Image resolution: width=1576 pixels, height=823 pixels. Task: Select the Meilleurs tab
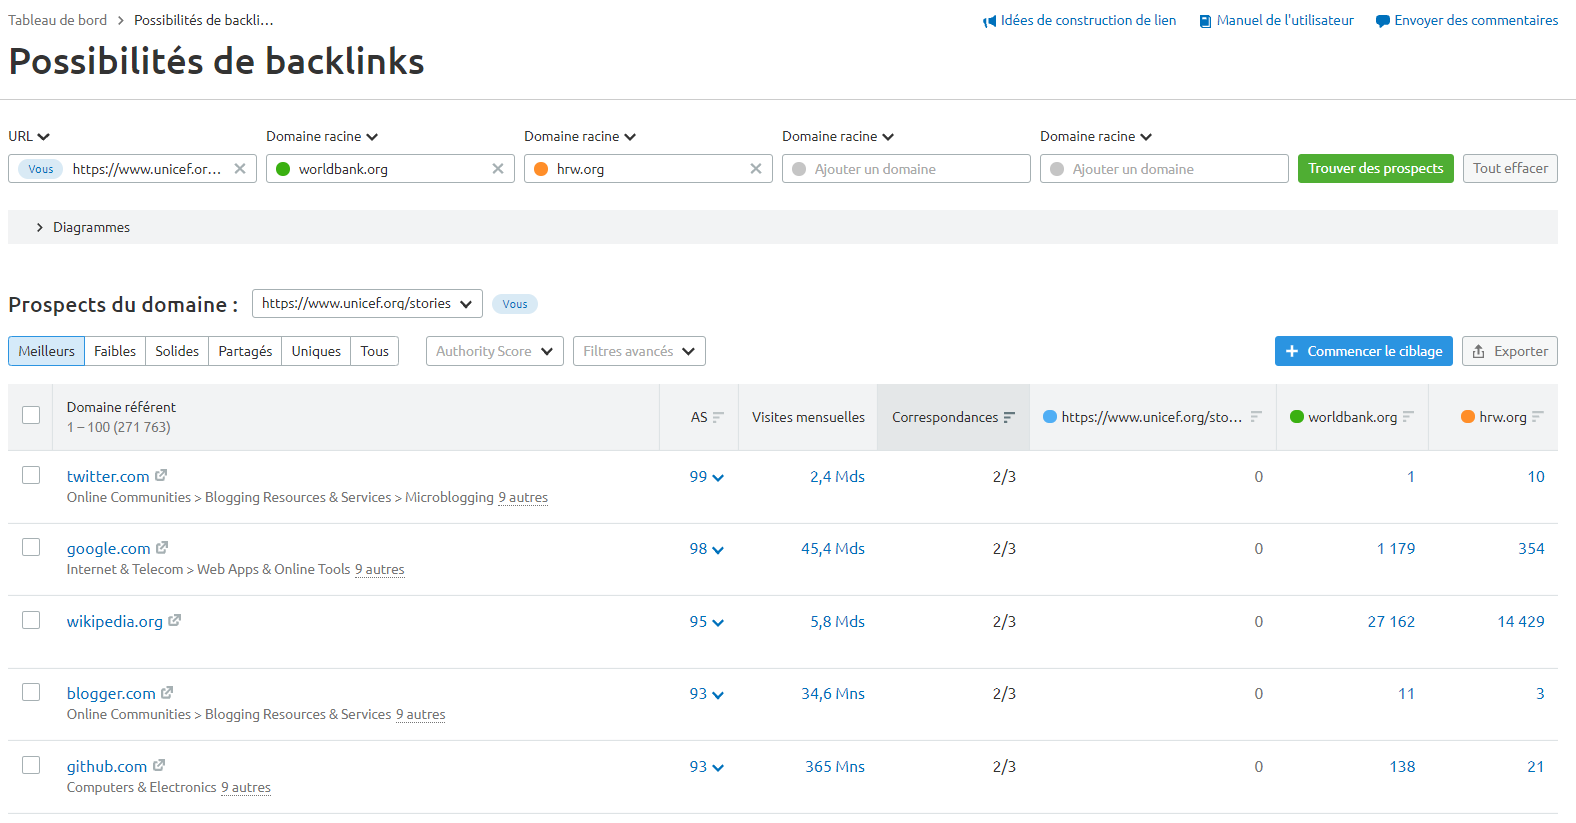click(x=46, y=351)
